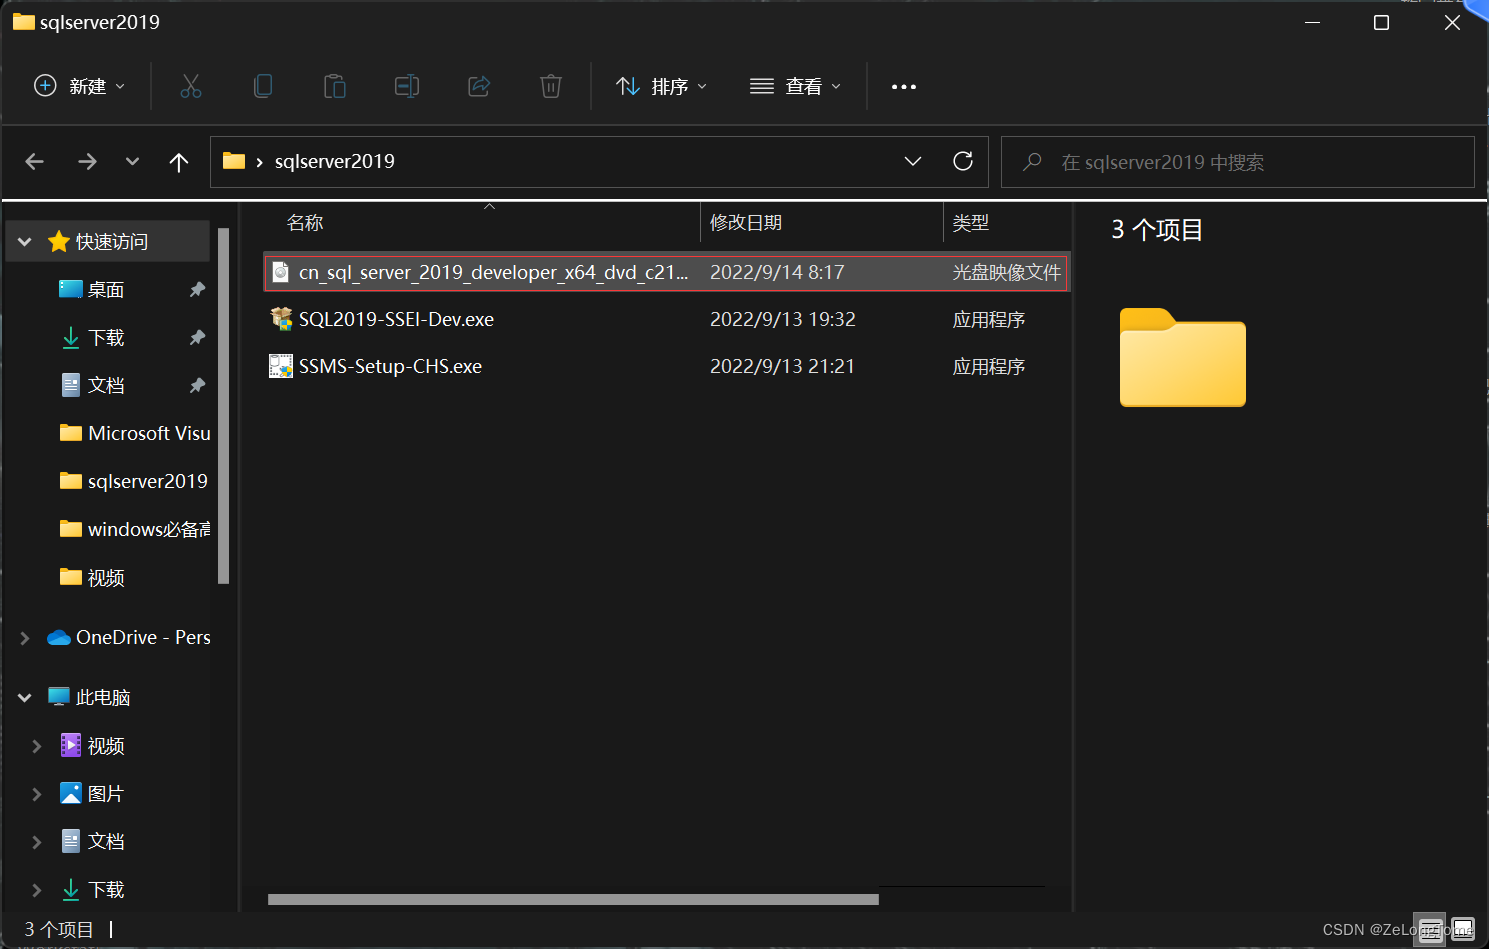The width and height of the screenshot is (1489, 949).
Task: Sort by the 类型 column header
Action: coord(971,223)
